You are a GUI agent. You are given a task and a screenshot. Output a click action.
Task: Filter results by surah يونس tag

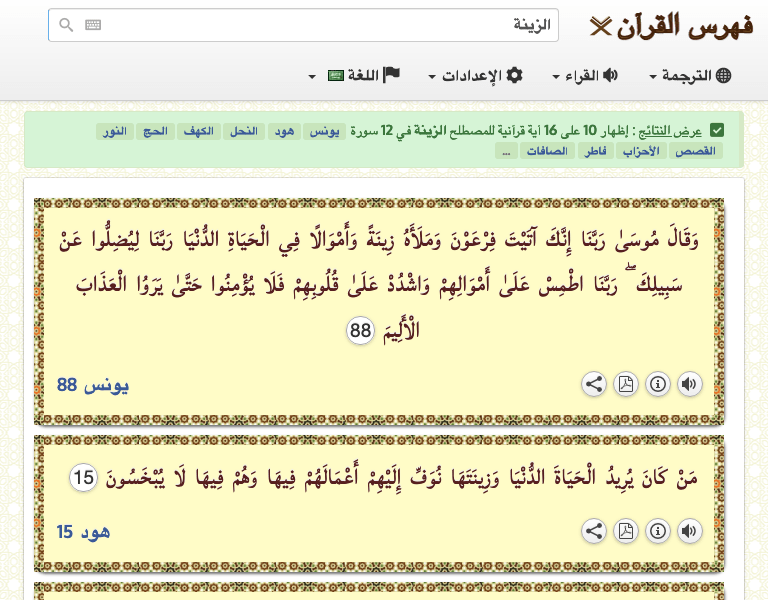tap(323, 132)
